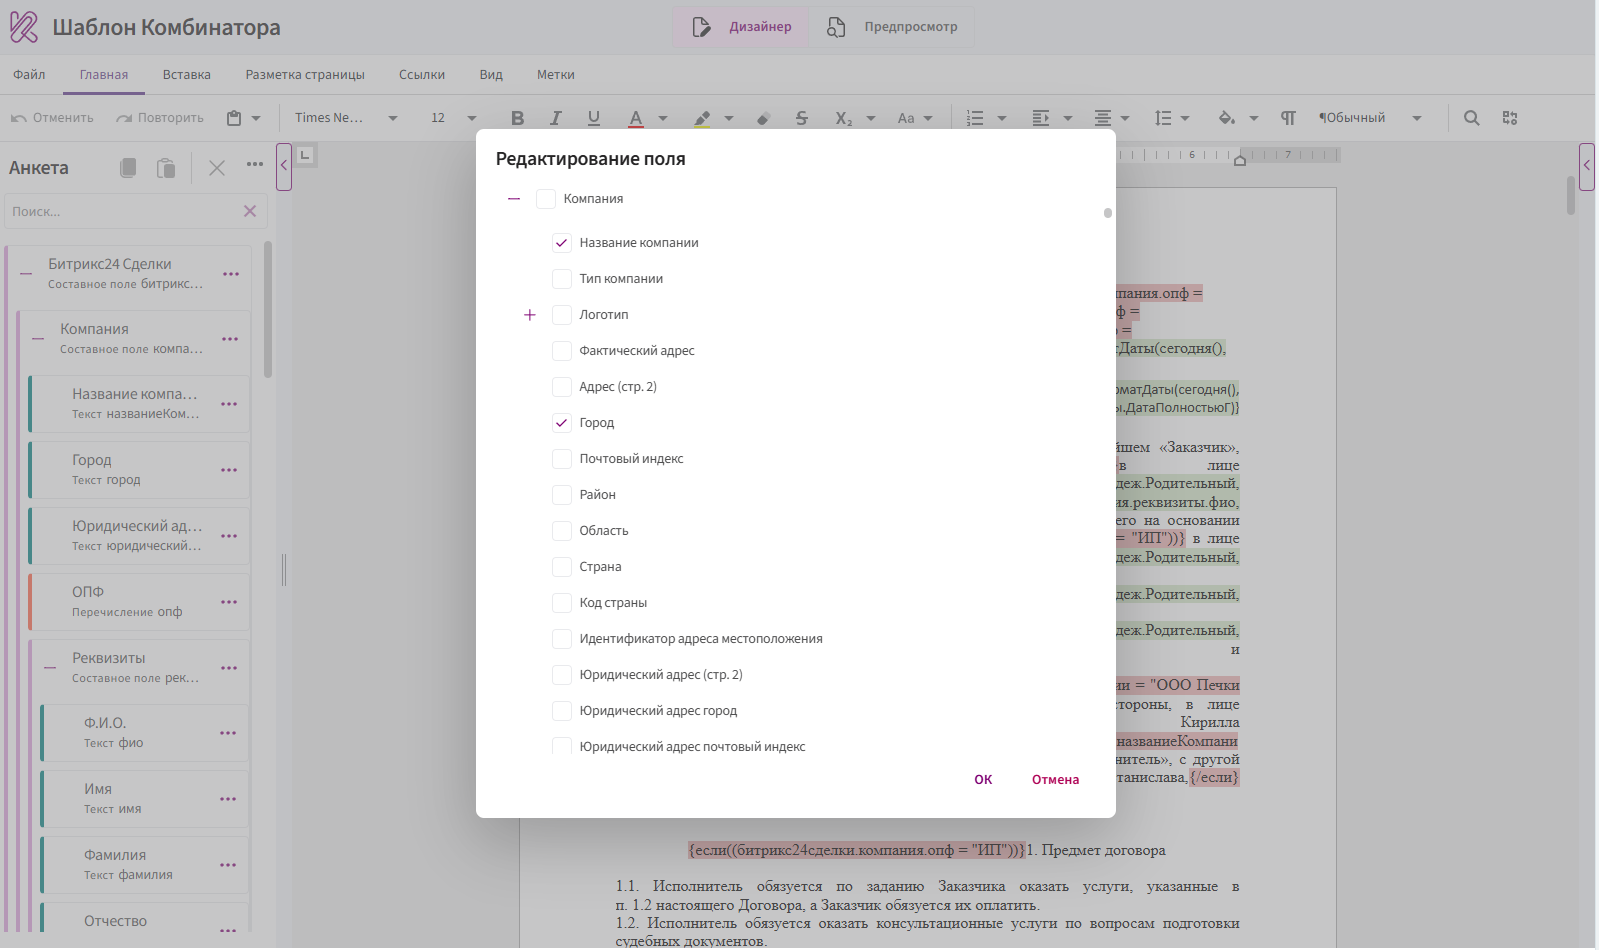Open the Вставка ribbon tab
1599x950 pixels.
tap(187, 75)
